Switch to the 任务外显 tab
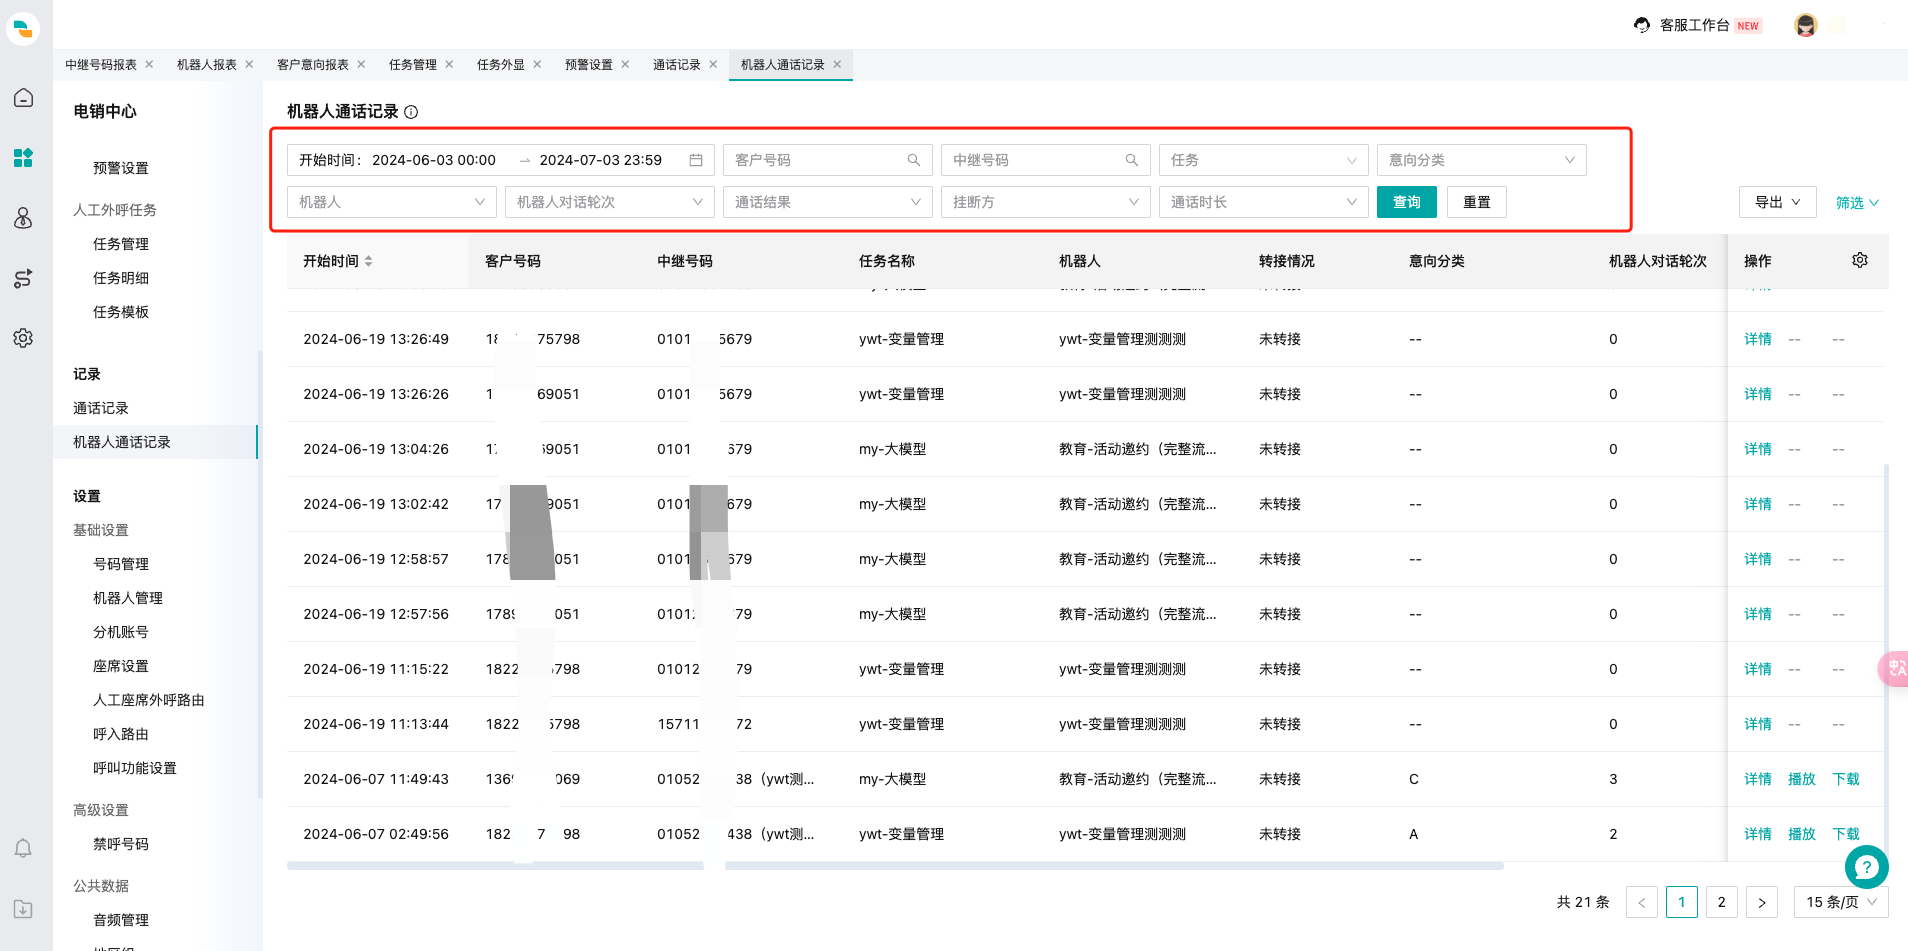 (x=501, y=65)
